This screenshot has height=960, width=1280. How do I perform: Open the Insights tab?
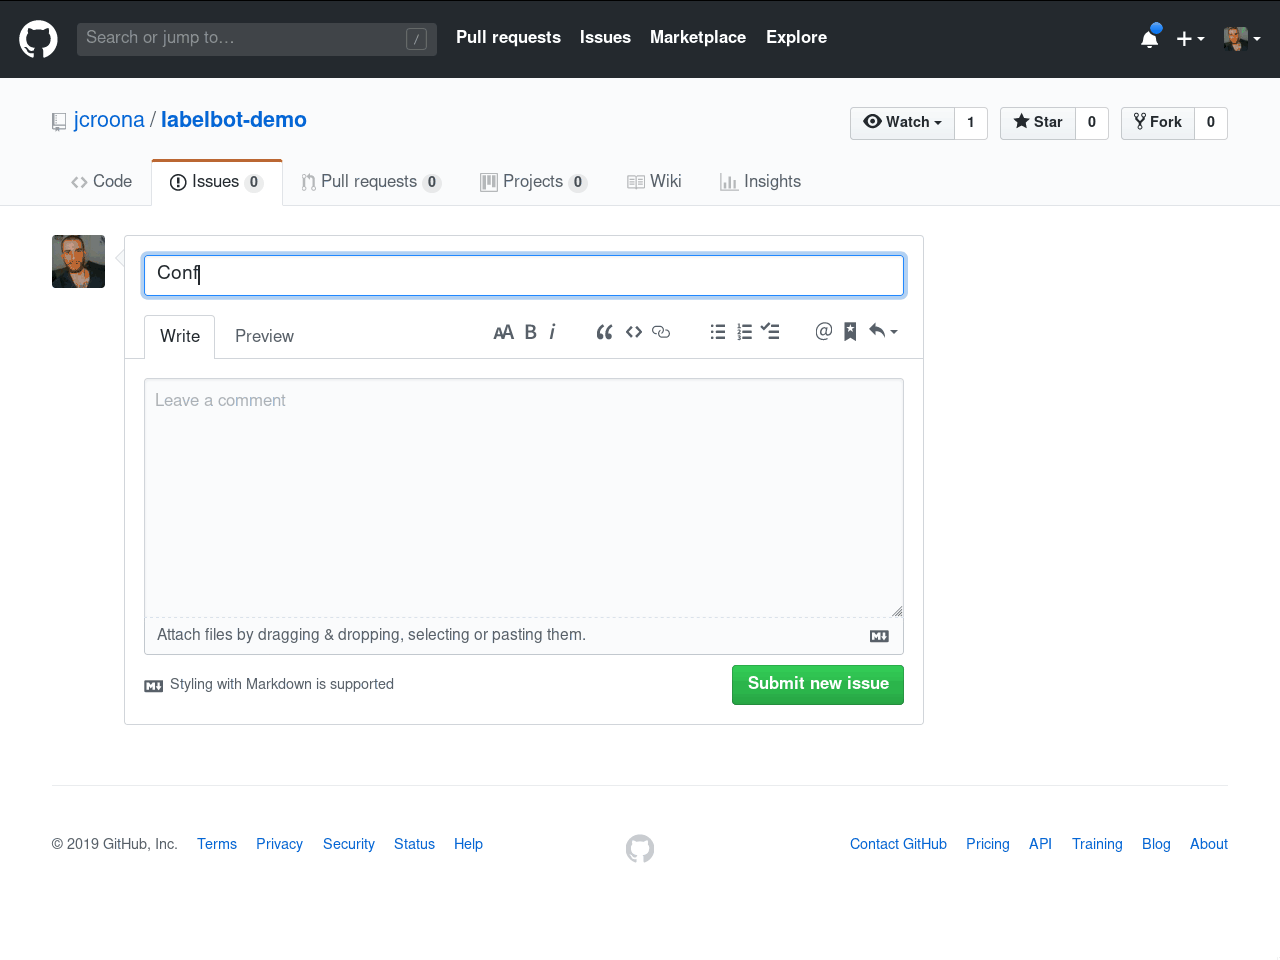point(760,182)
